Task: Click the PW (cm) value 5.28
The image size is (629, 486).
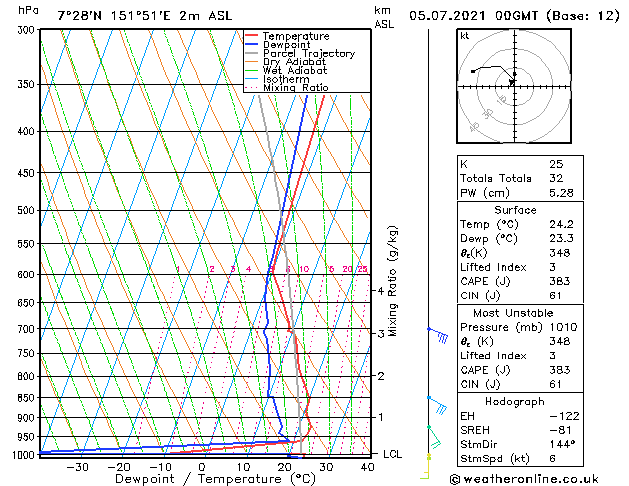Action: tap(561, 193)
